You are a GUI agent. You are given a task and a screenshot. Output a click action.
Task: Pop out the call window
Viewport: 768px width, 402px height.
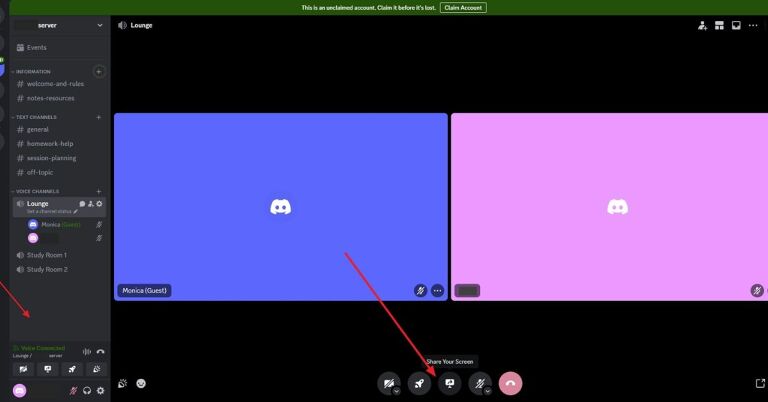click(760, 383)
